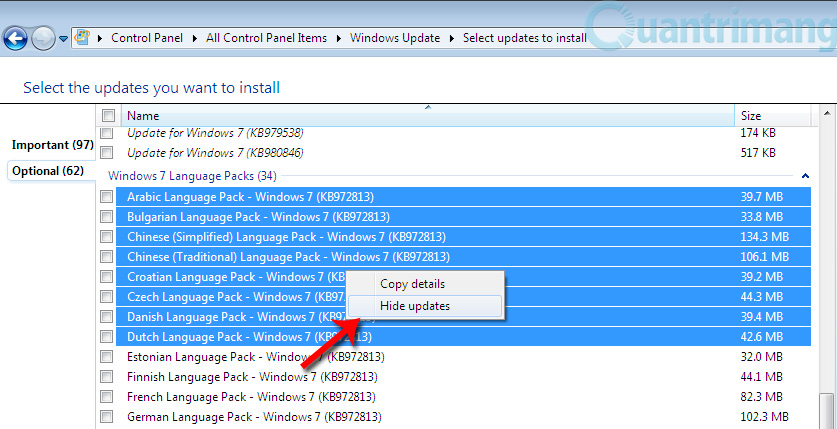Click the vertical scrollbar thumb
837x429 pixels.
click(x=826, y=411)
